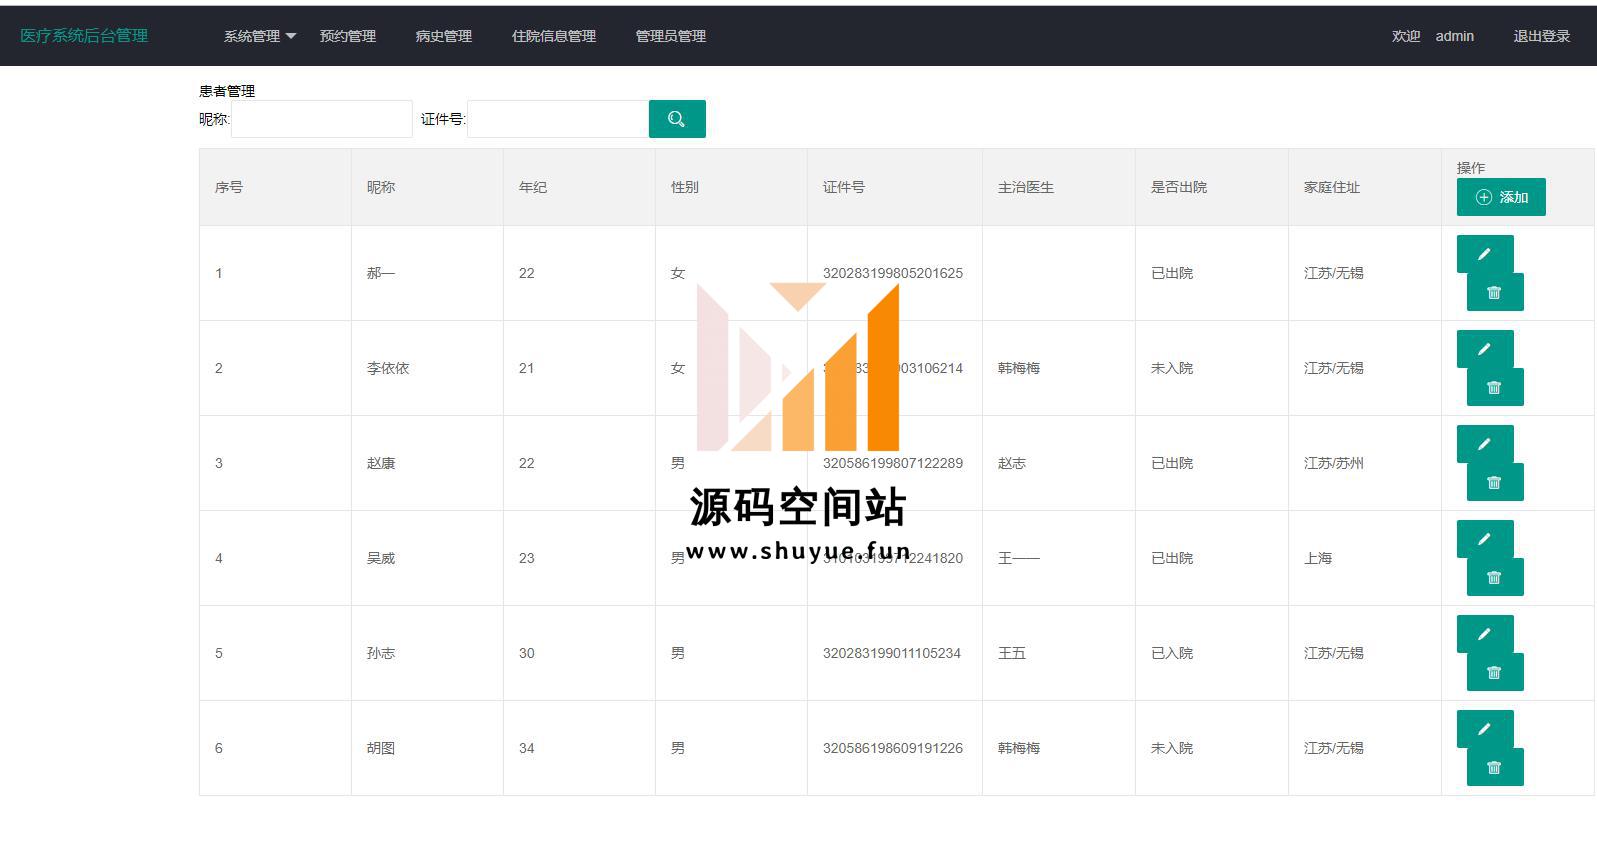Viewport: 1597px width, 849px height.
Task: Open the 预约管理 menu
Action: (347, 36)
